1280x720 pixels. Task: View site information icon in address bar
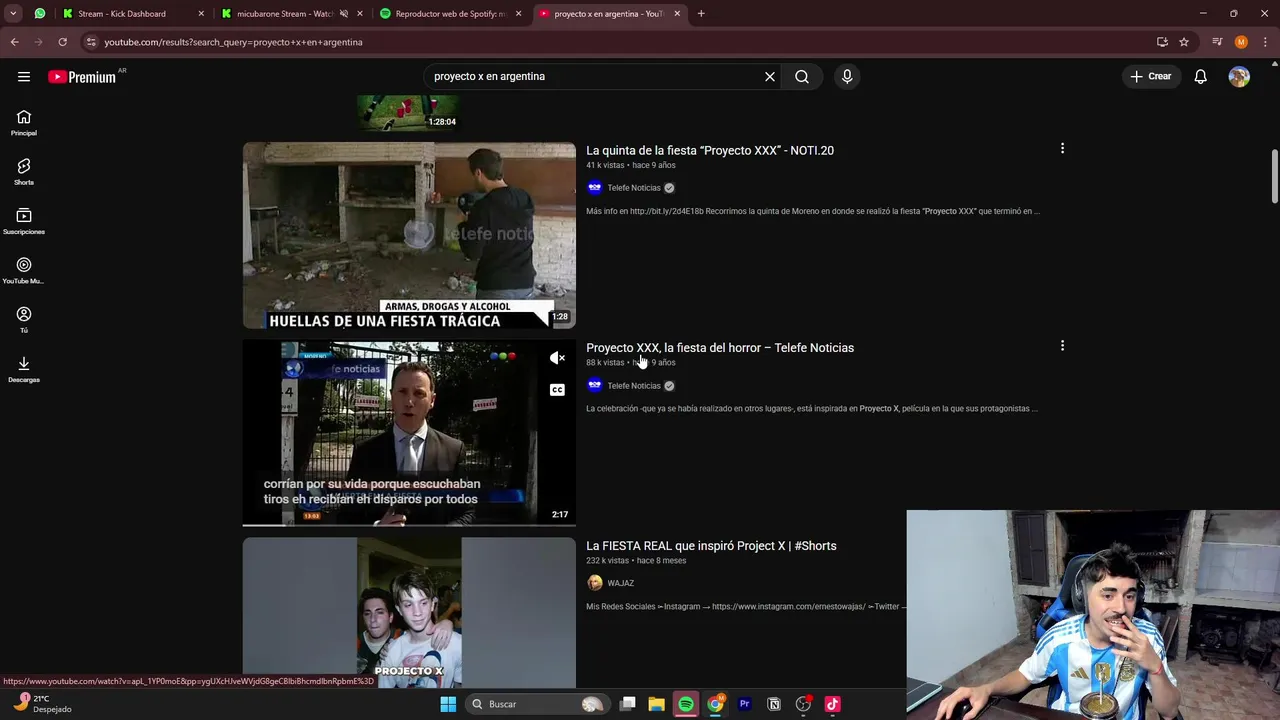click(91, 42)
